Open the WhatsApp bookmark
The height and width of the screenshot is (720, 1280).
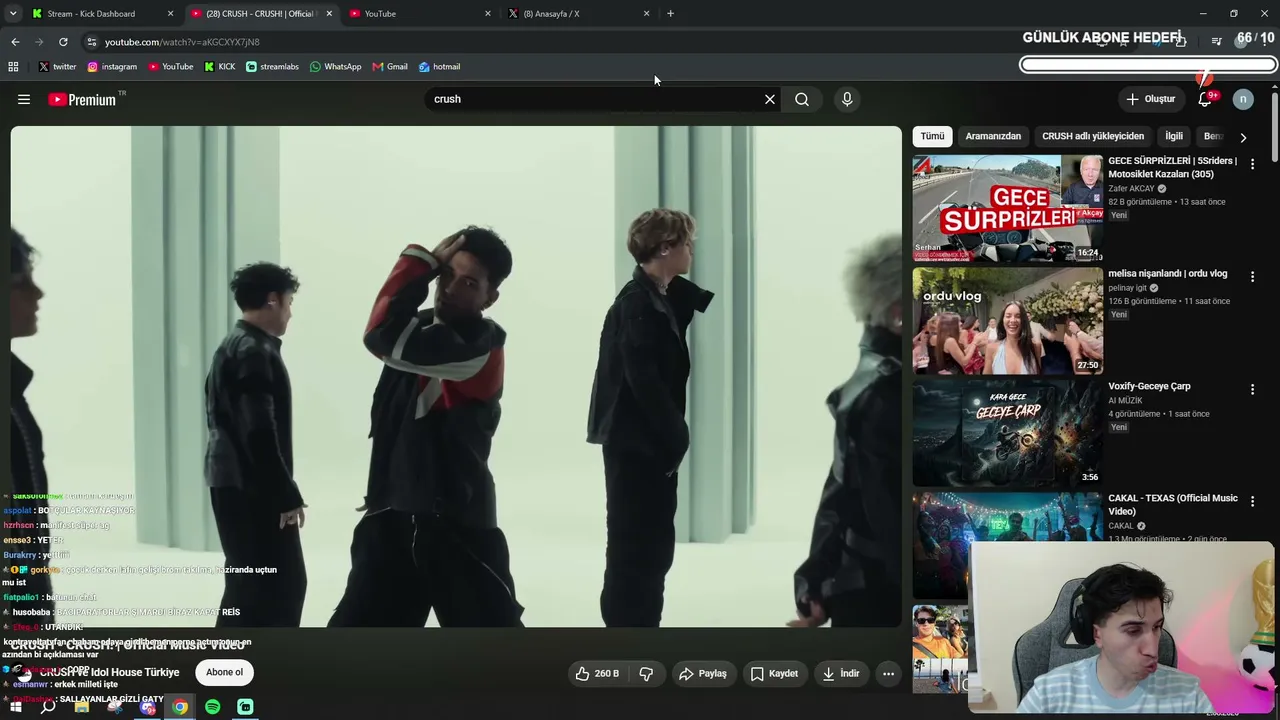(x=336, y=67)
